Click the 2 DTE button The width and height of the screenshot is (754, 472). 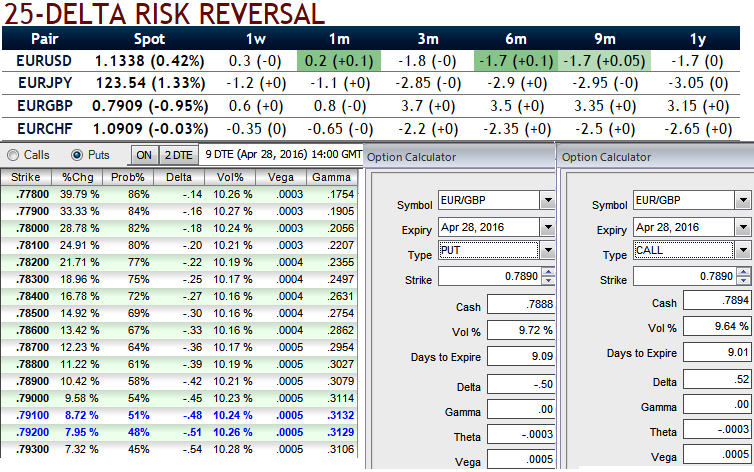[178, 155]
